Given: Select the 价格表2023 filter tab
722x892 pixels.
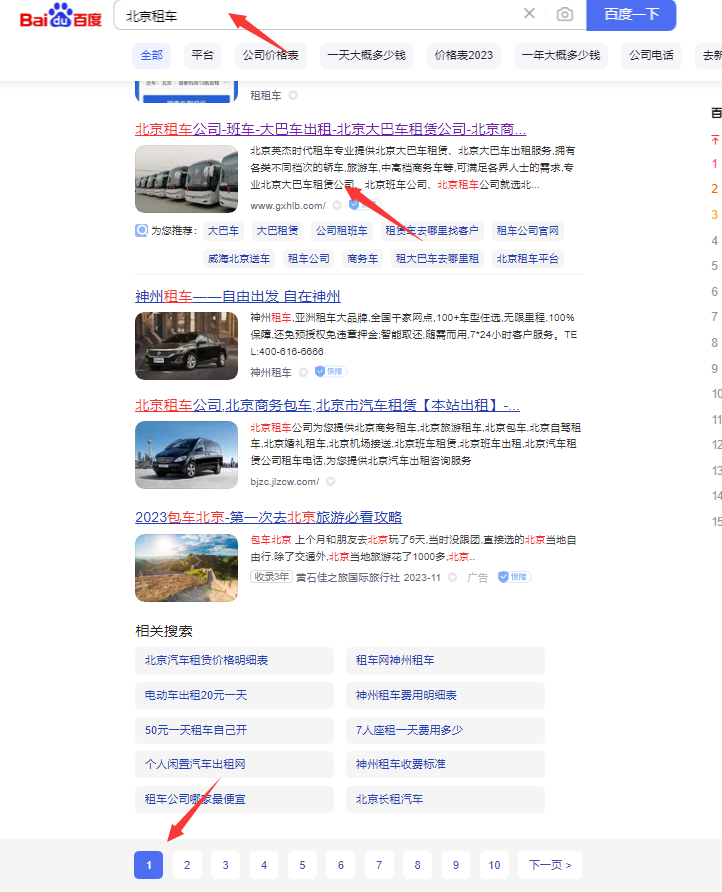Looking at the screenshot, I should (x=464, y=55).
